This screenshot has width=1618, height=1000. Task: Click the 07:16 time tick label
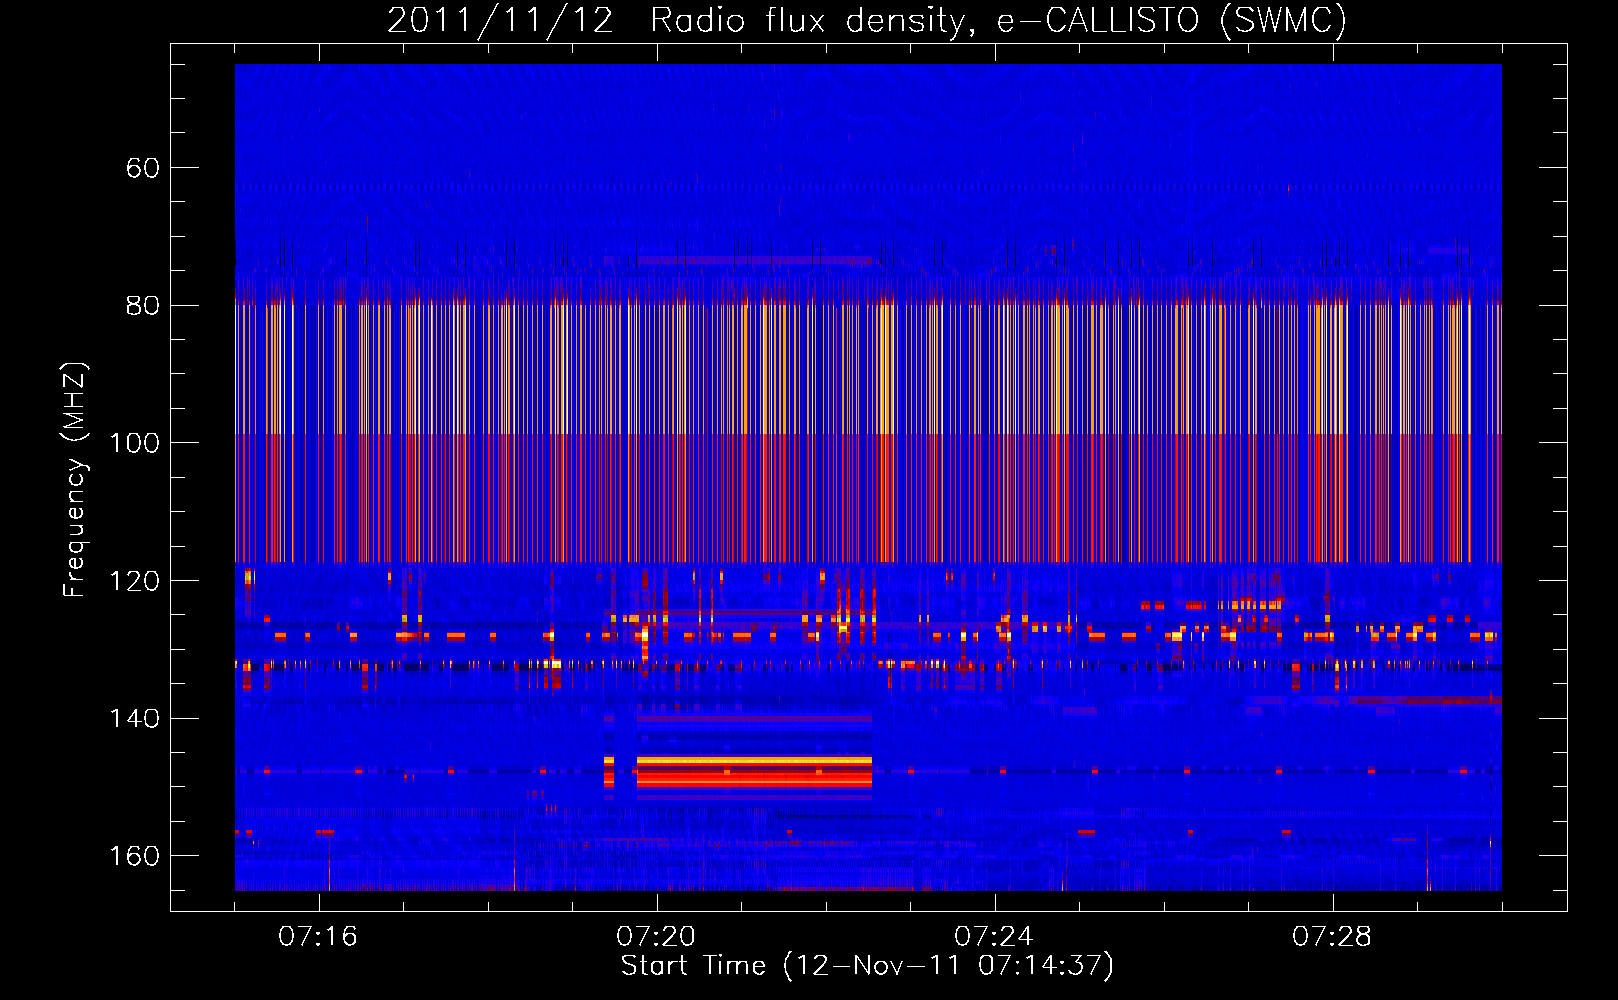[318, 937]
